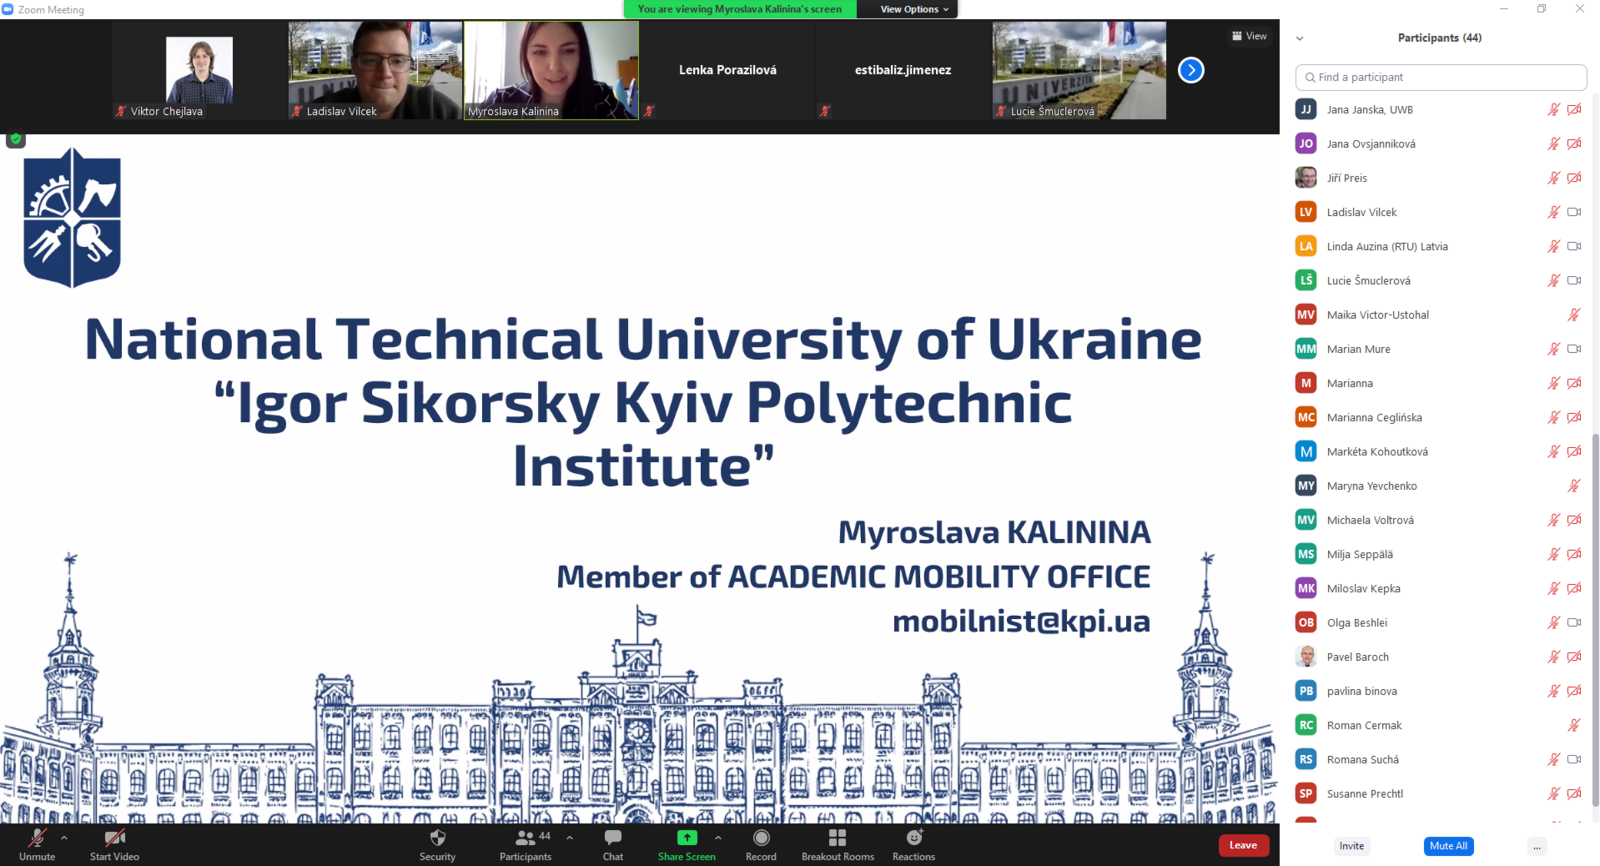Unmute your microphone

[37, 839]
